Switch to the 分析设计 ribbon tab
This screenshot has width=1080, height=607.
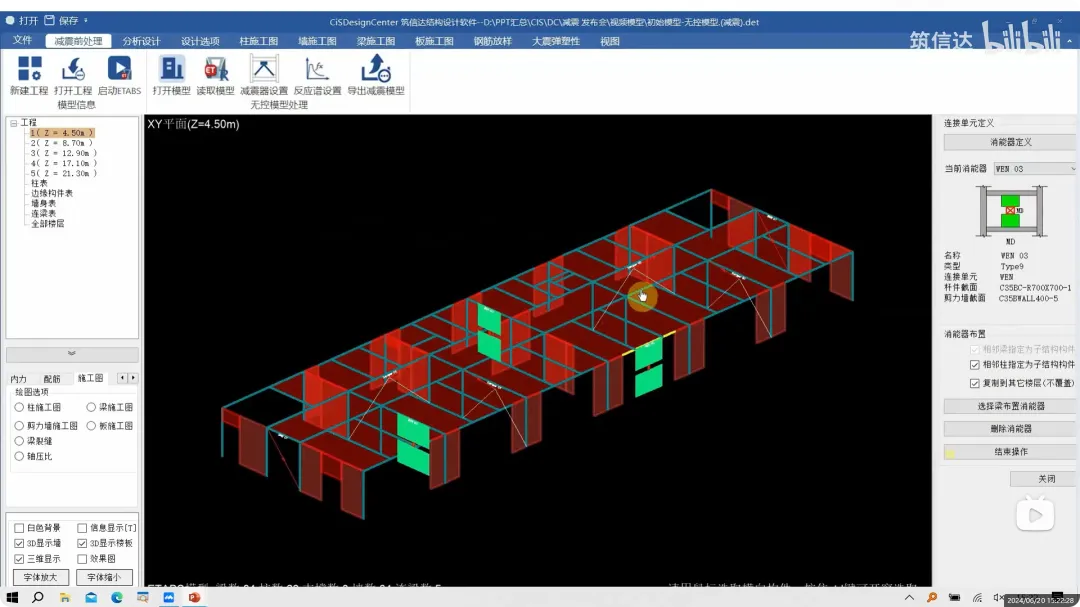141,41
